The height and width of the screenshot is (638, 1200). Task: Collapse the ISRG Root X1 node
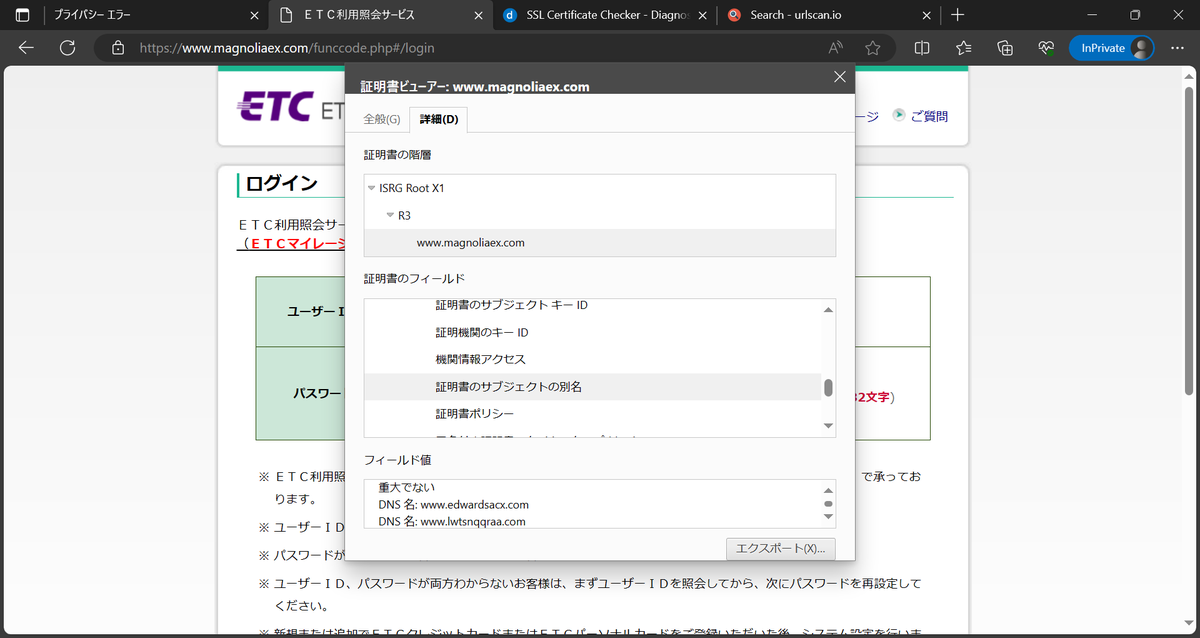(372, 188)
